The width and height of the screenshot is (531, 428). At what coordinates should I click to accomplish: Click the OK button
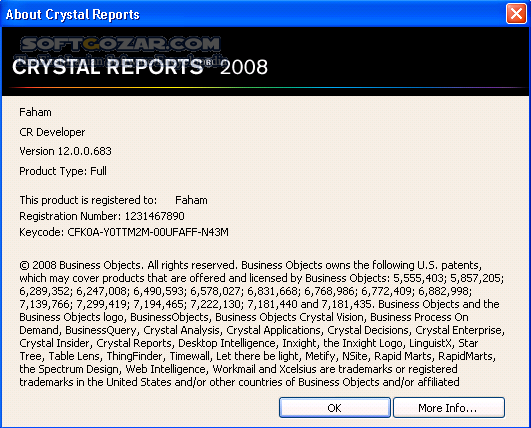(x=335, y=408)
